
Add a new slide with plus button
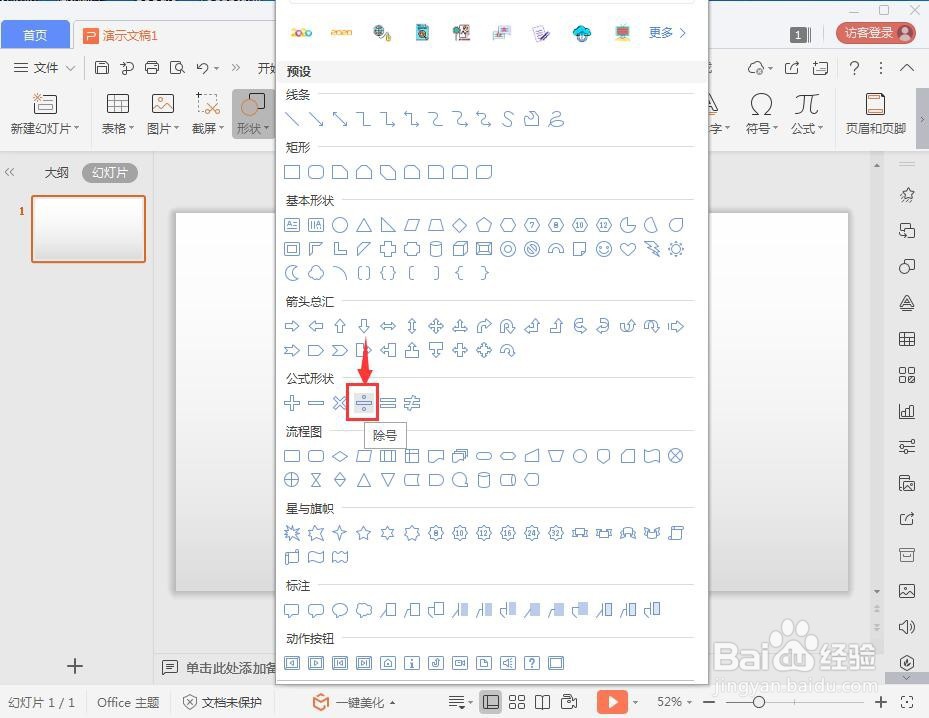click(75, 666)
